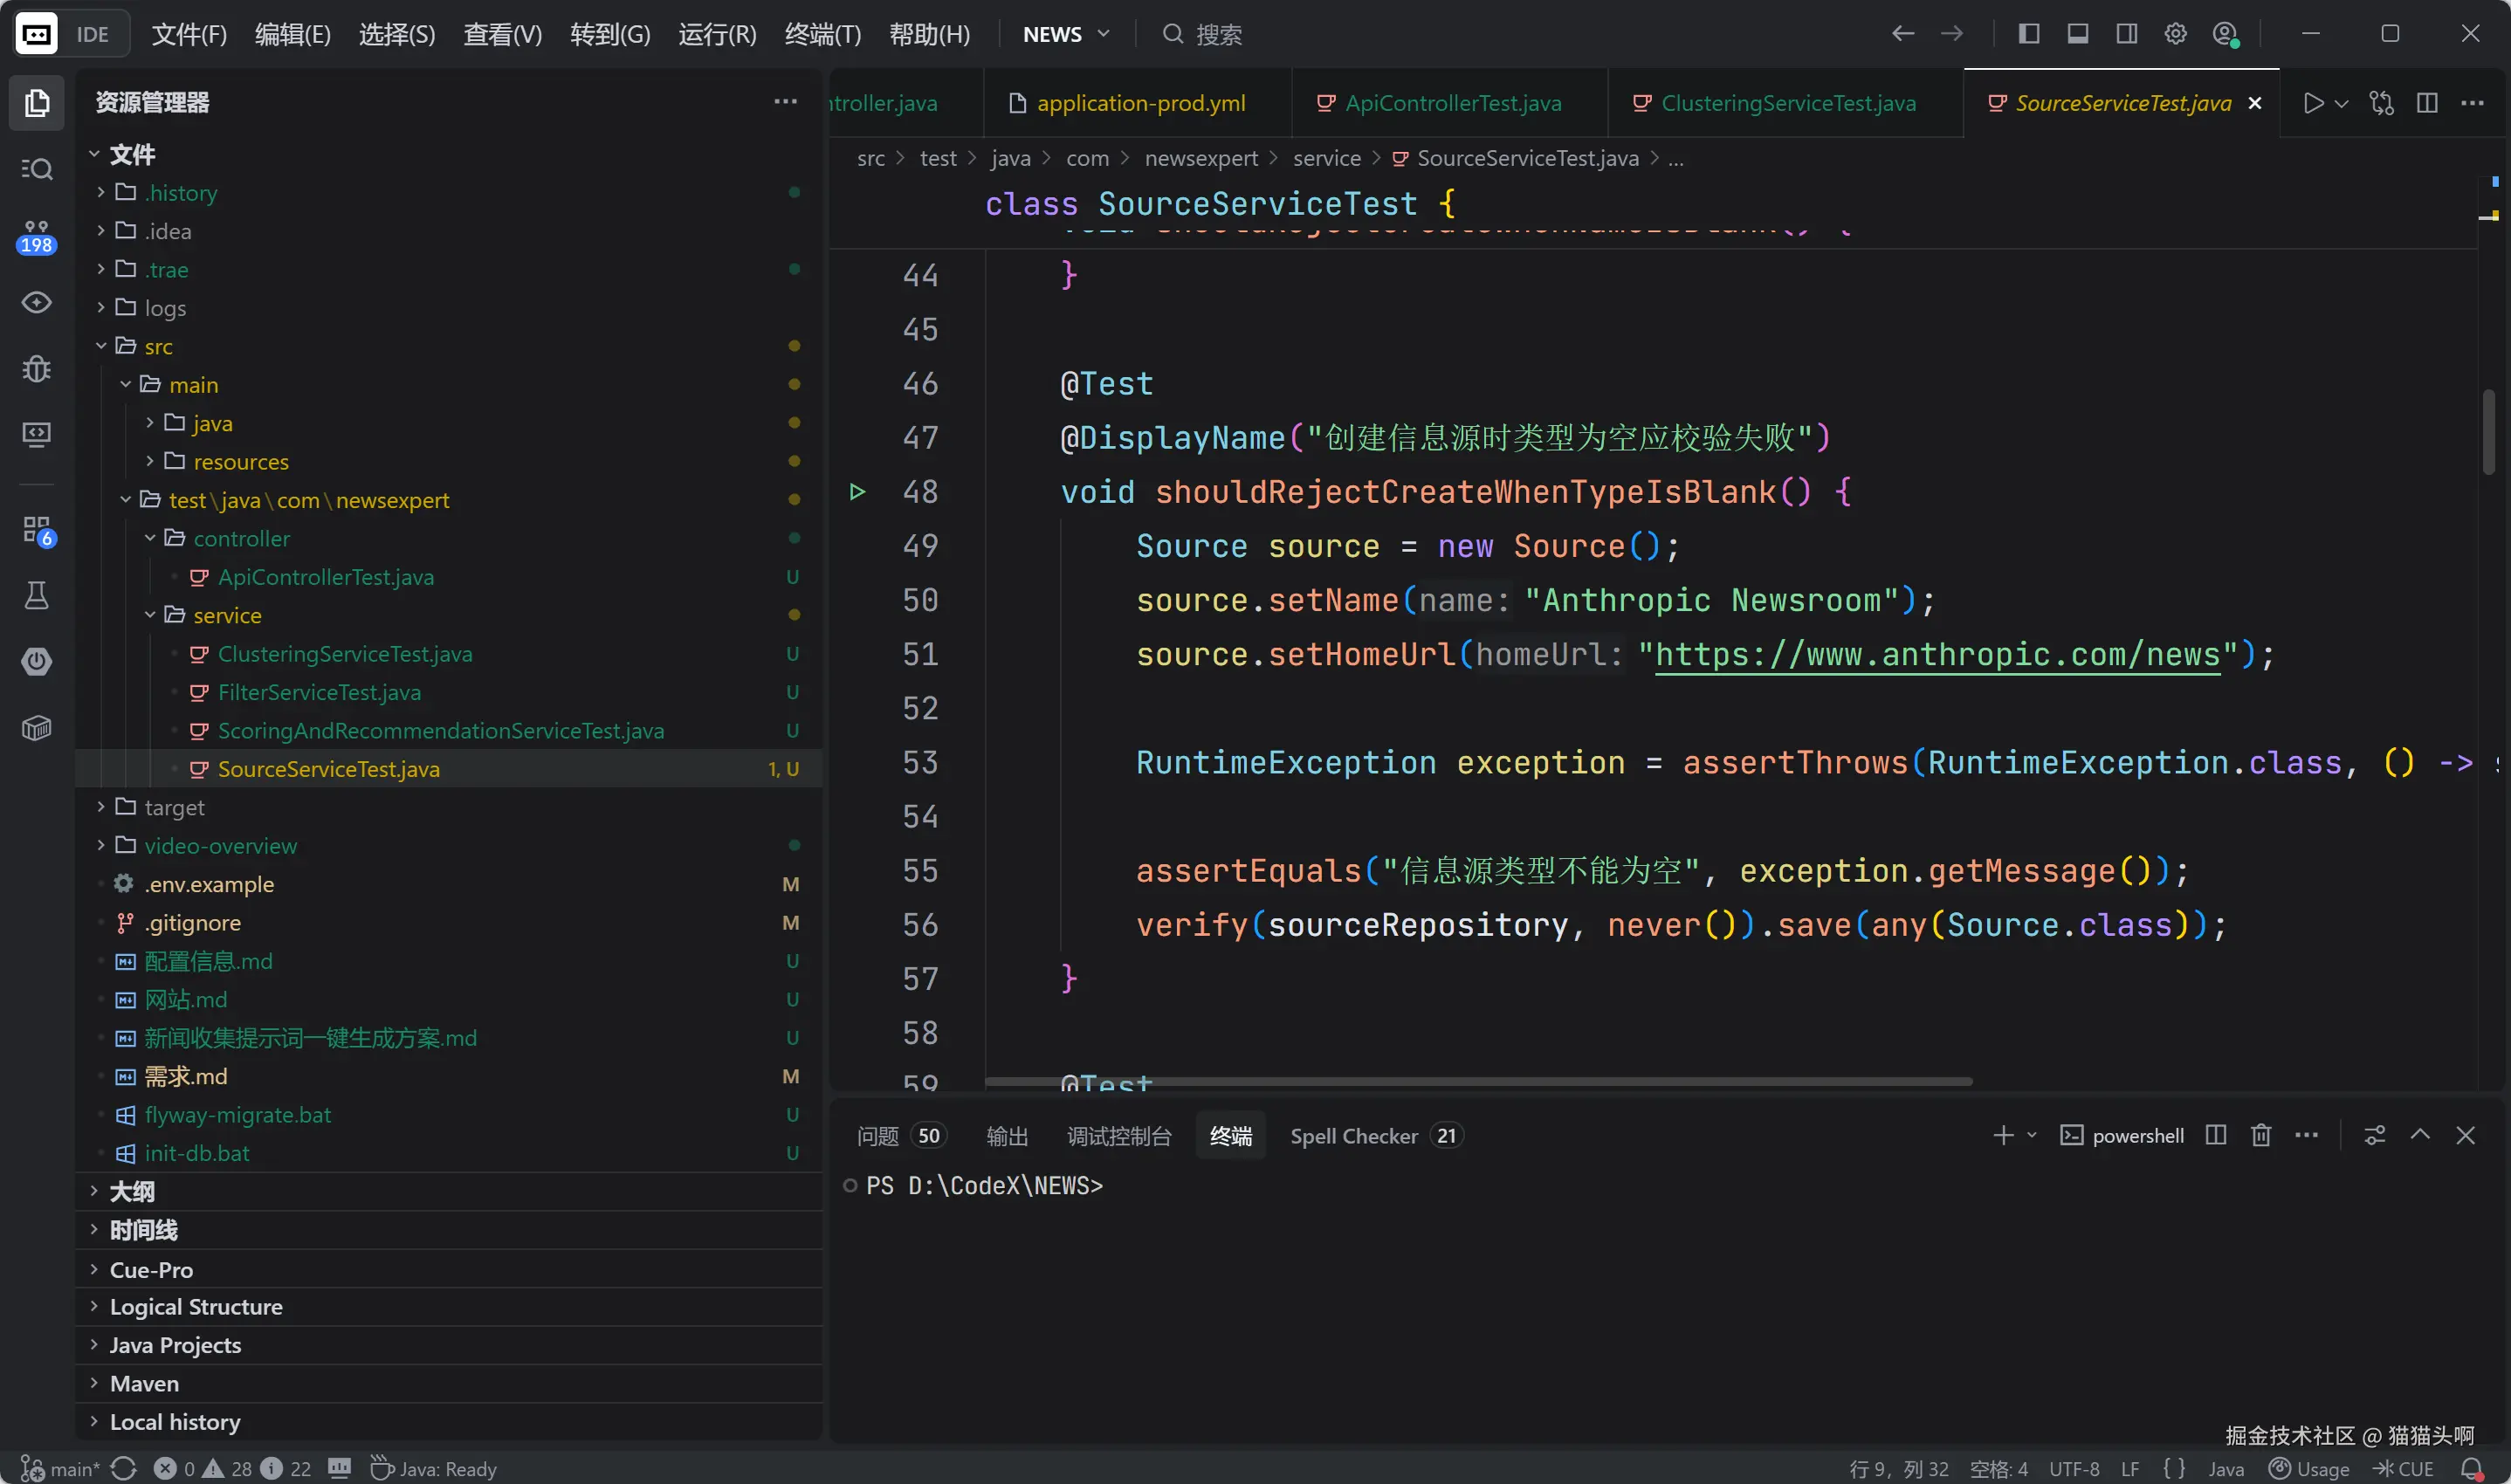Click the search box in title bar
This screenshot has height=1484, width=2511.
click(1203, 34)
